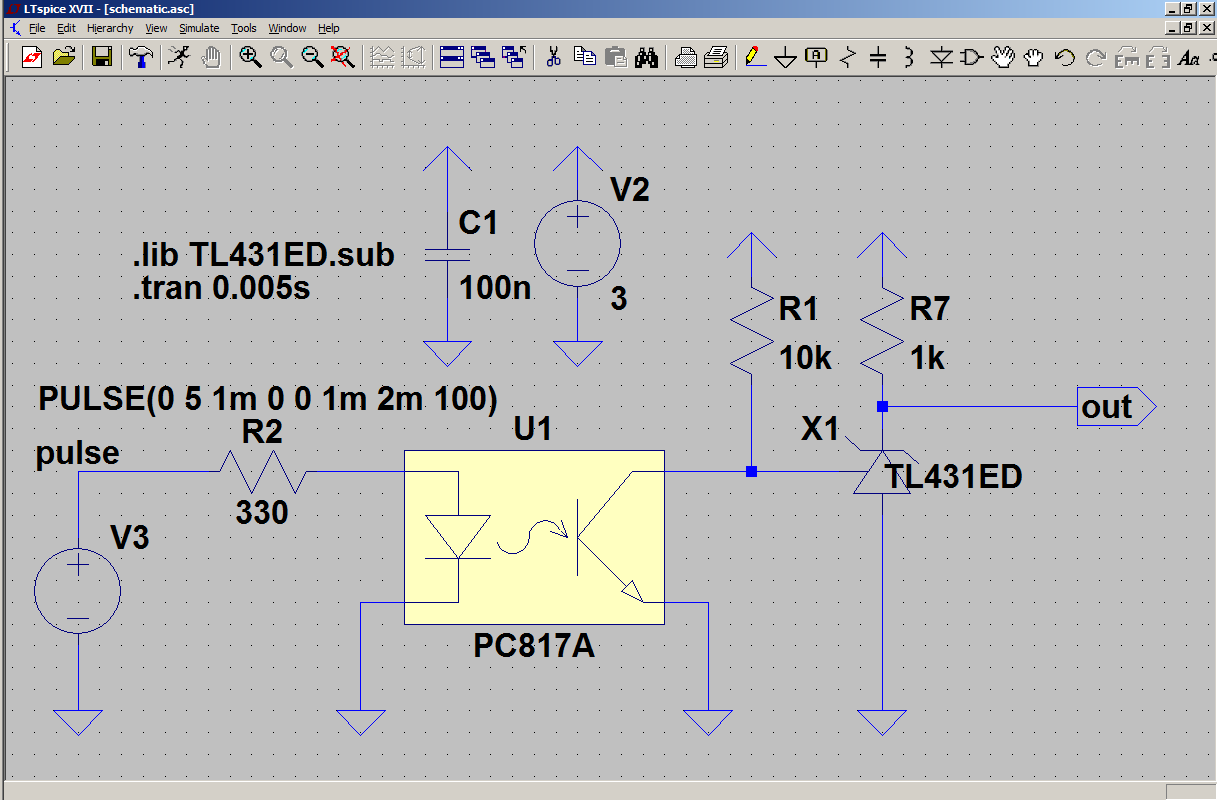
Task: Select the Ground symbol tool
Action: (786, 58)
